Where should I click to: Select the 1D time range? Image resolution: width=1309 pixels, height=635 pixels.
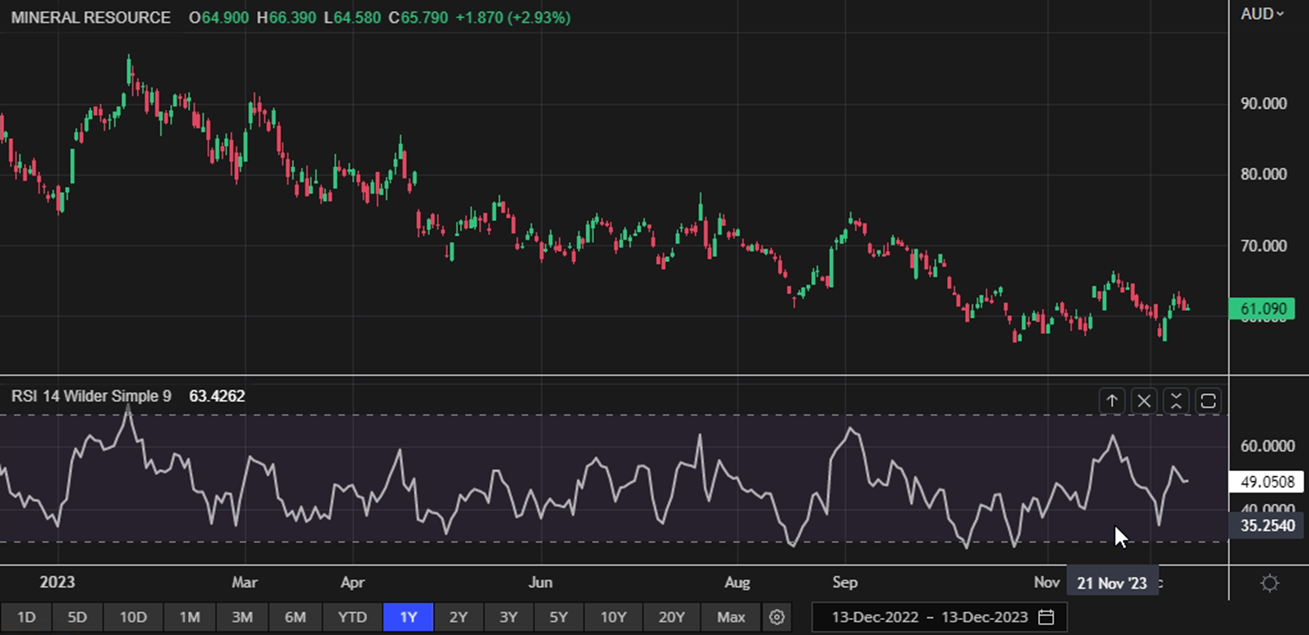tap(27, 617)
